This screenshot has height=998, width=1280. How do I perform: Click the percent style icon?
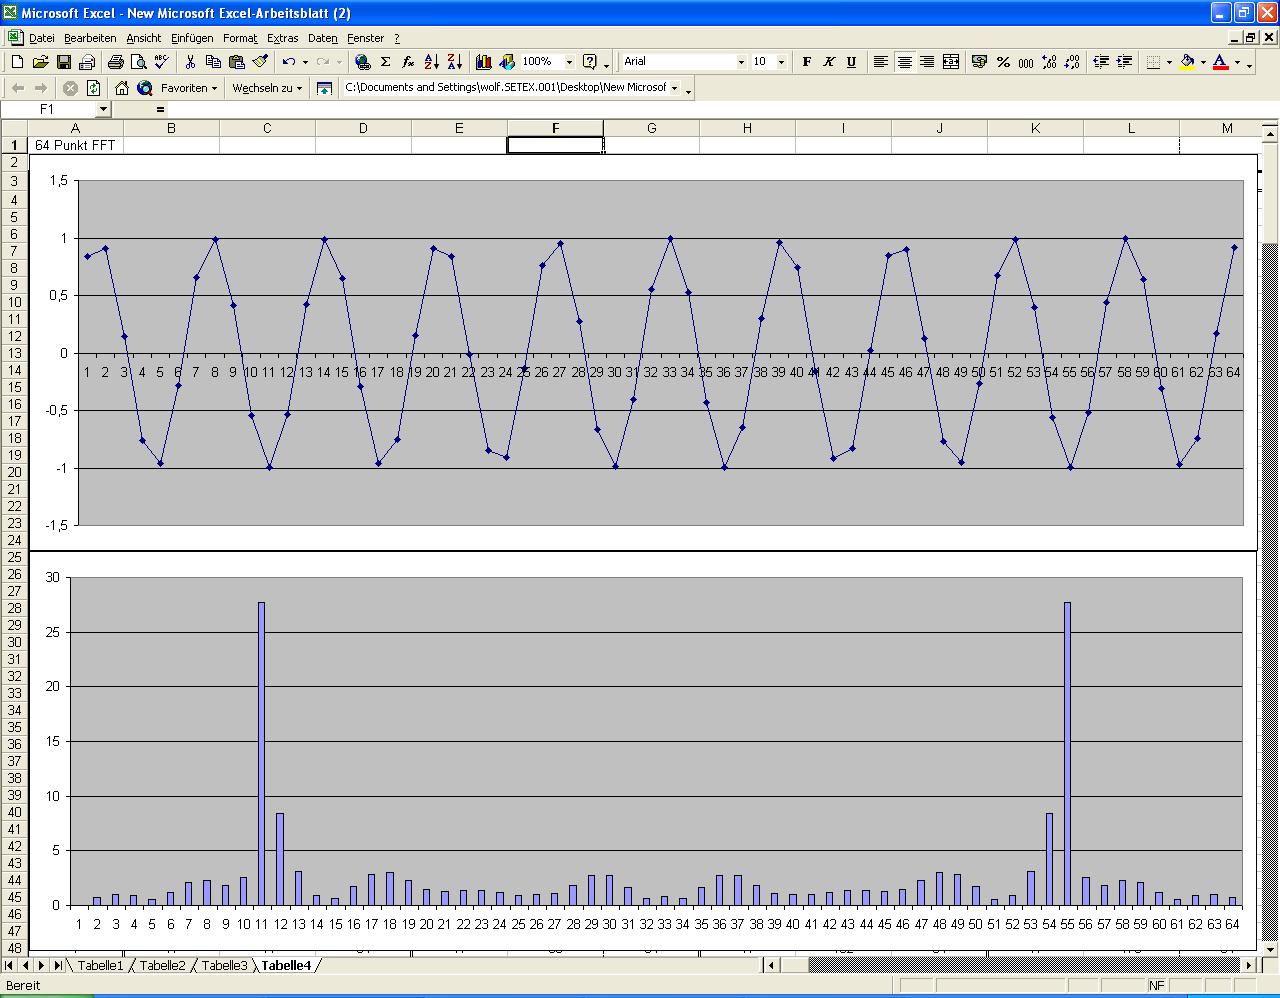click(1003, 62)
